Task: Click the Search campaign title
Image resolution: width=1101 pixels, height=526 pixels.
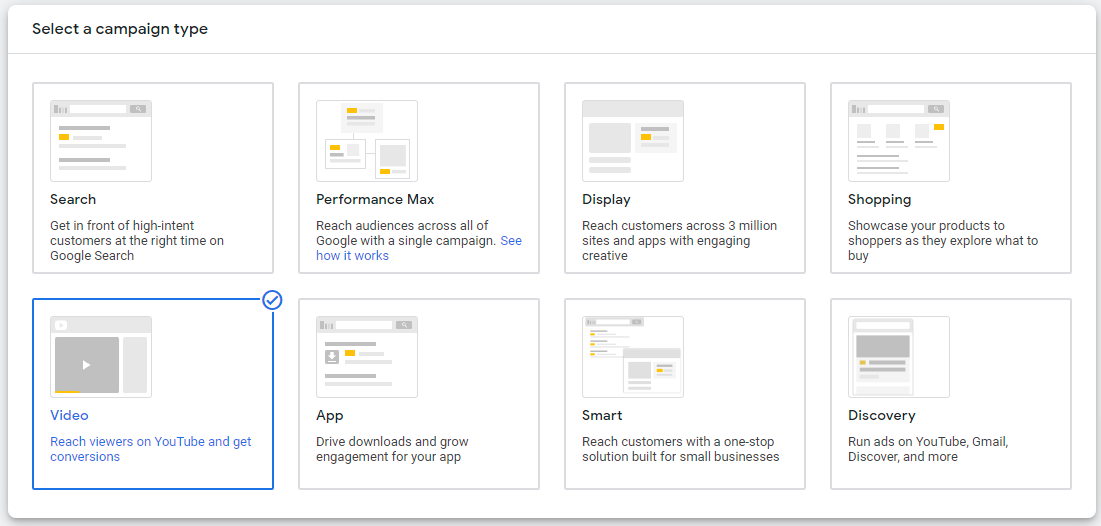Action: (x=73, y=199)
